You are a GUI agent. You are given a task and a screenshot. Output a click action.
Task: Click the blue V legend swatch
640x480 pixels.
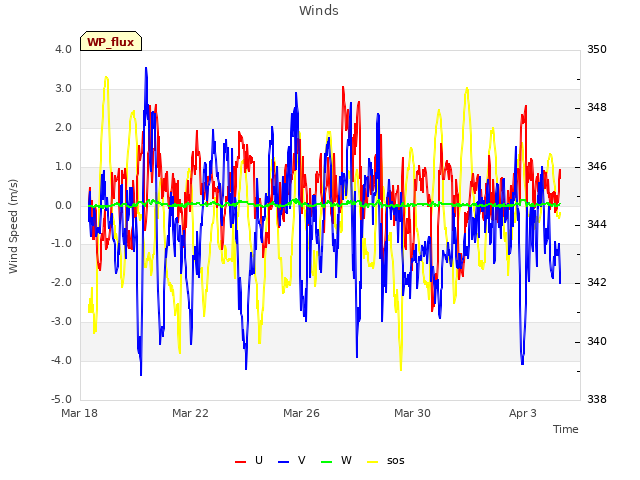click(283, 462)
